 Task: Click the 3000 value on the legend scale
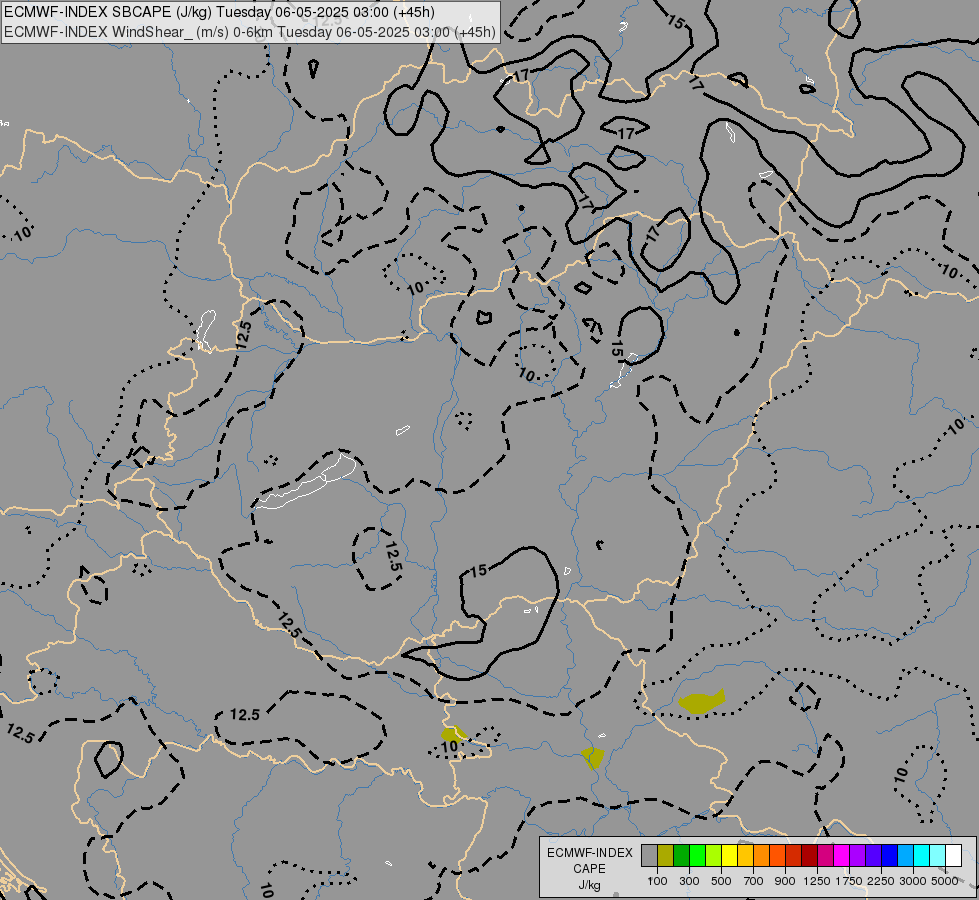click(913, 881)
